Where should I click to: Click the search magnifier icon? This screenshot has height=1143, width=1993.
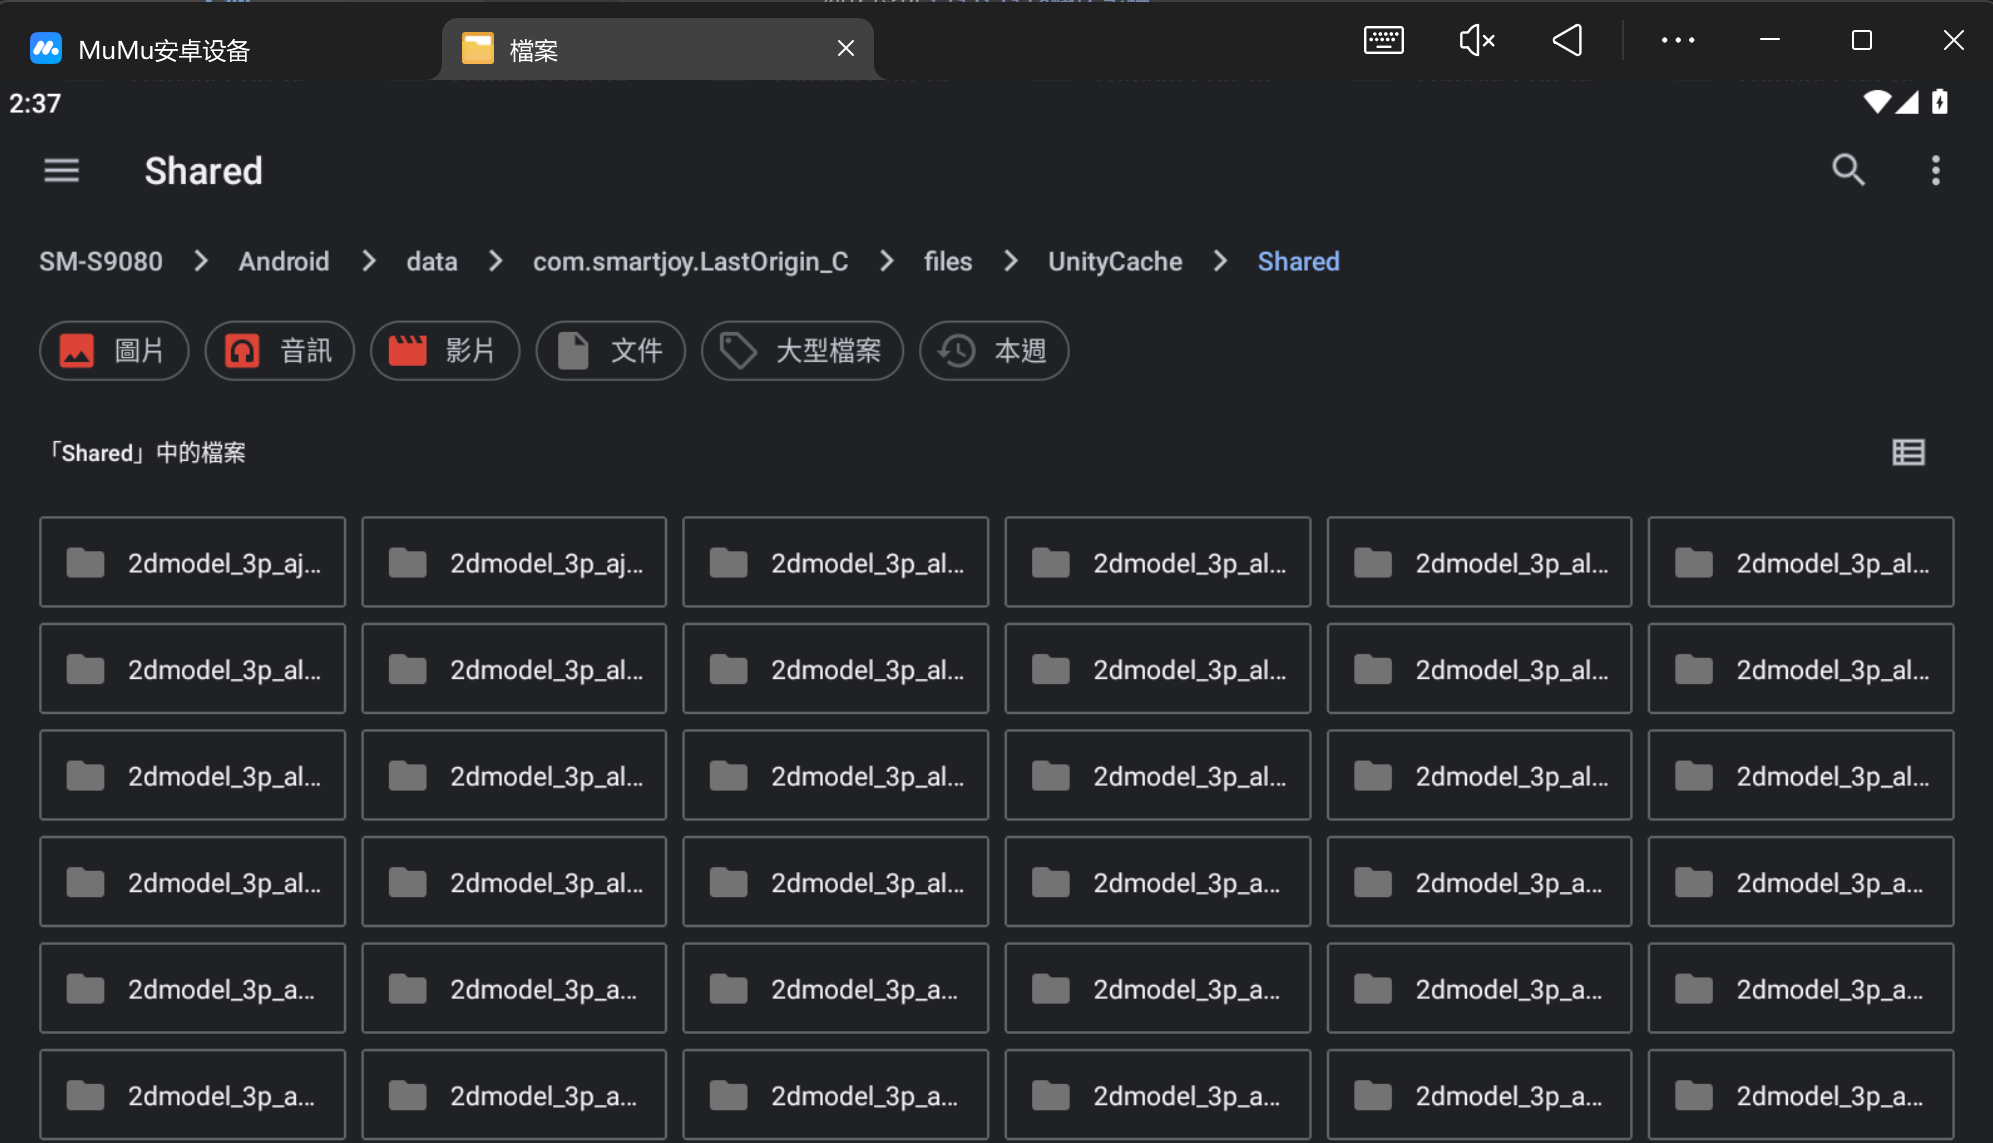pos(1847,171)
